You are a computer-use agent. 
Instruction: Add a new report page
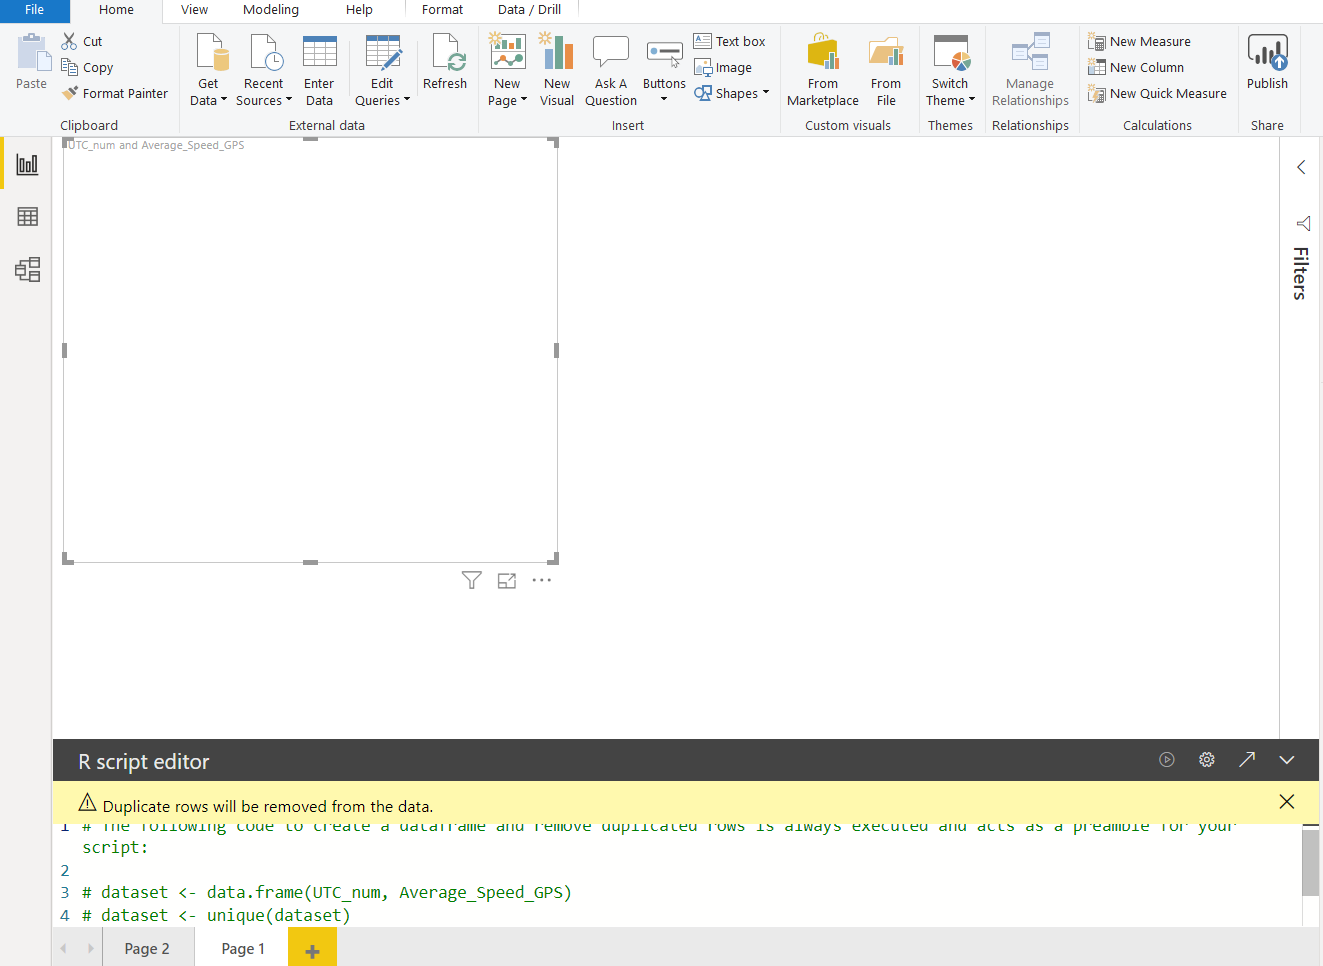point(312,948)
